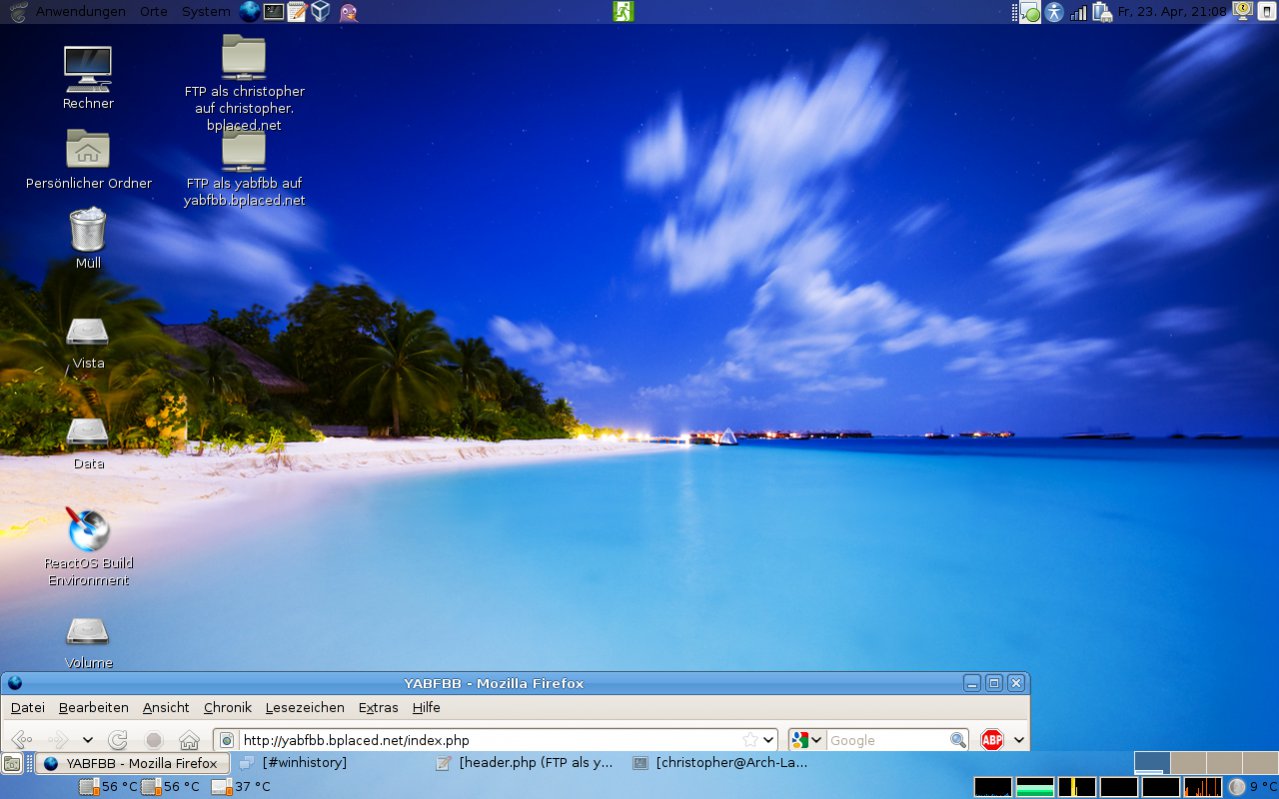Launch Pidgin from the top panel

tap(347, 12)
